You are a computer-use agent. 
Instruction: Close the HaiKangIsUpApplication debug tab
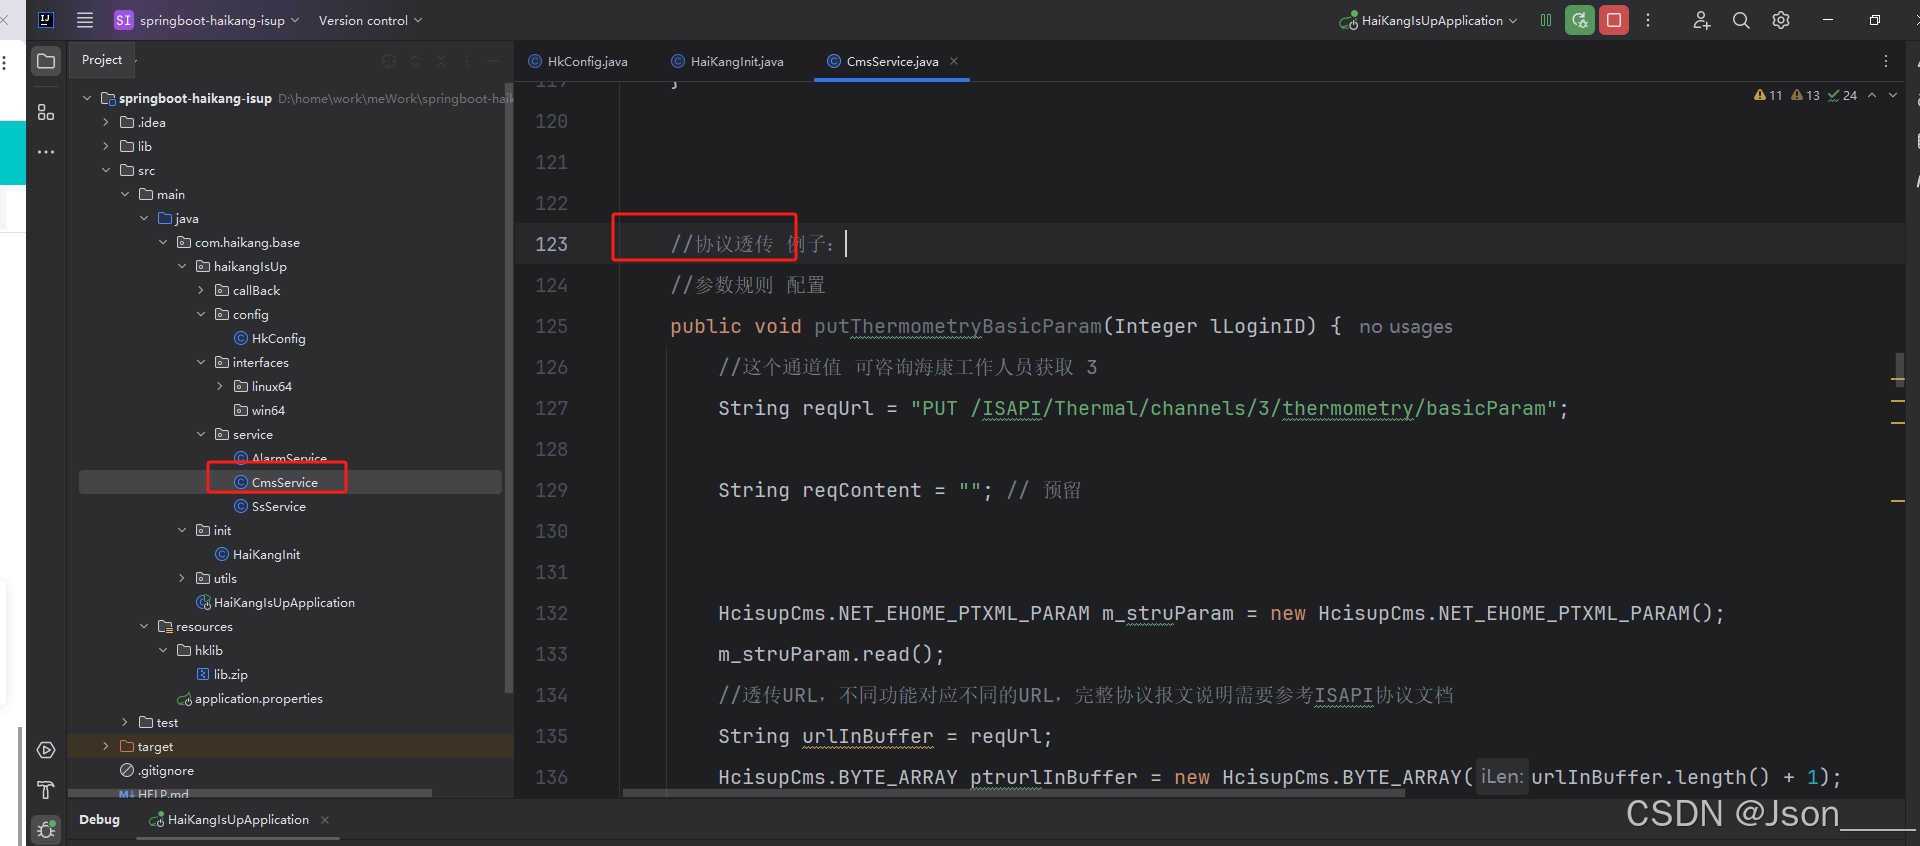coord(325,820)
